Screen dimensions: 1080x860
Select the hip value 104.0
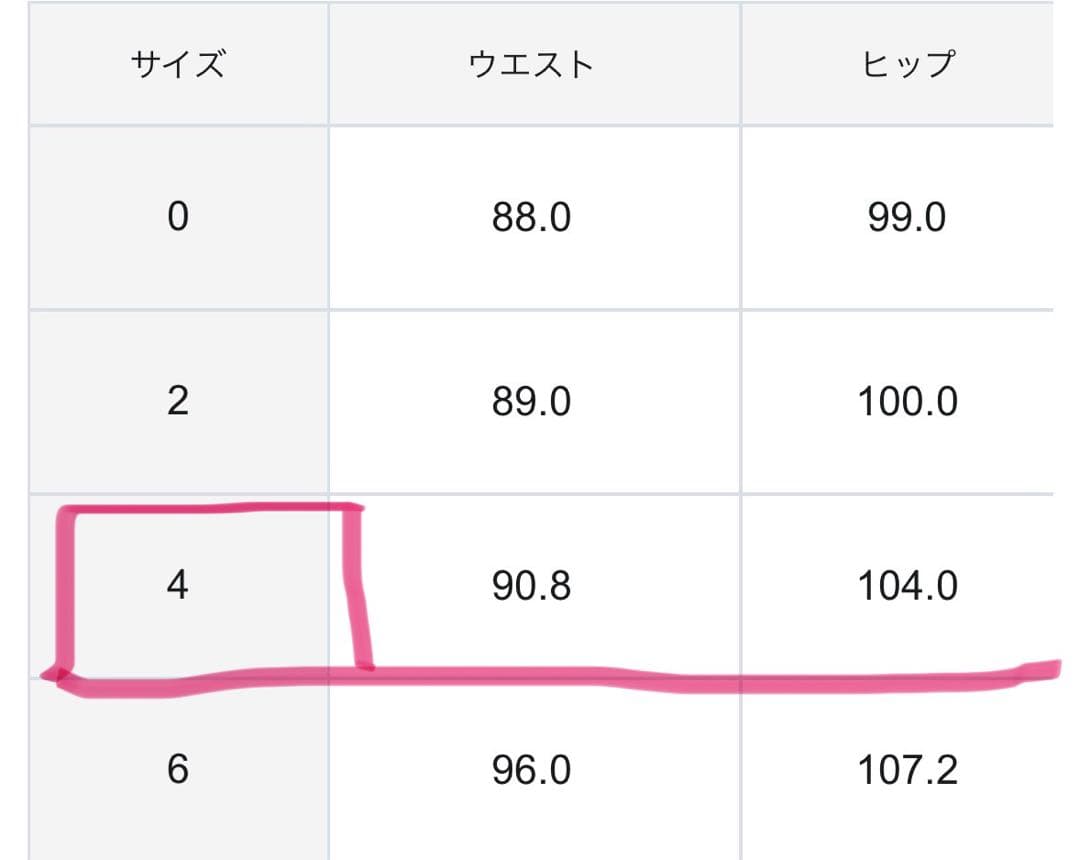click(x=907, y=586)
